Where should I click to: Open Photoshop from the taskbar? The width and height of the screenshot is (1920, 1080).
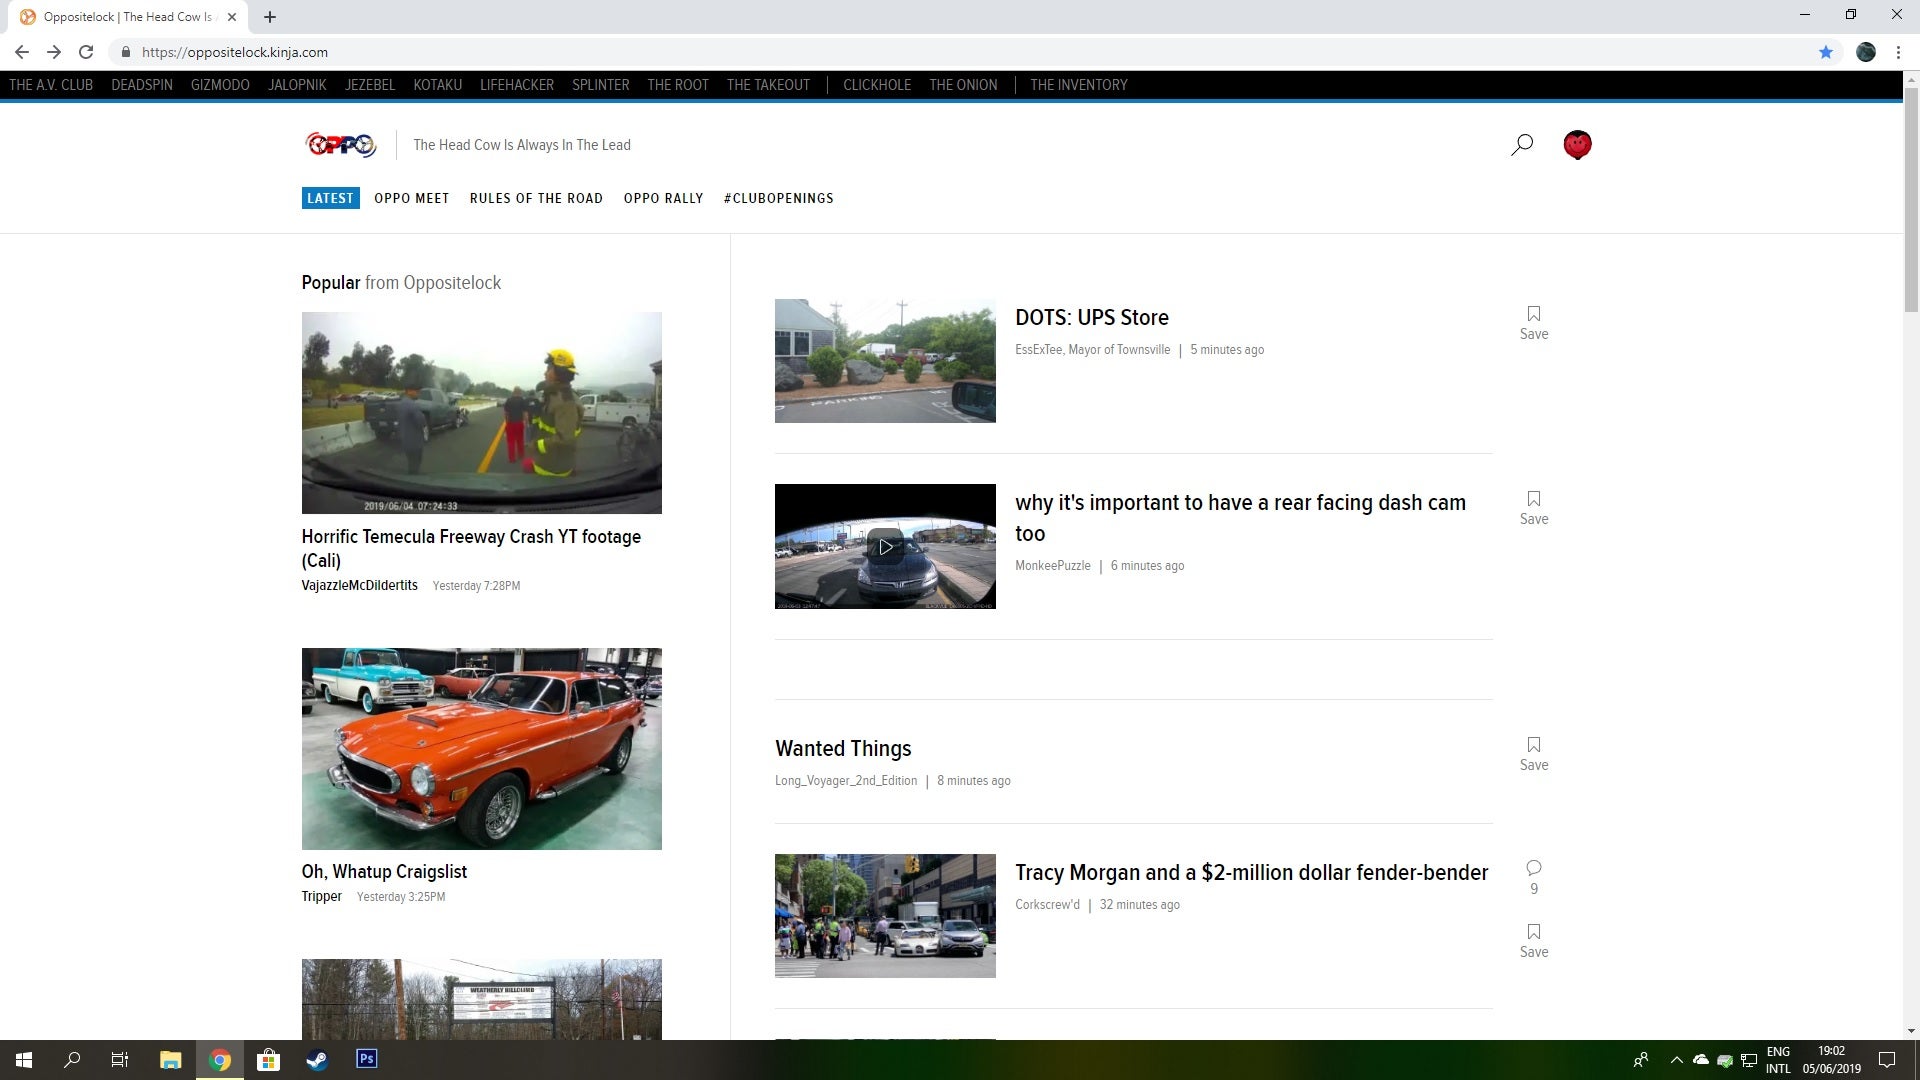click(x=366, y=1059)
